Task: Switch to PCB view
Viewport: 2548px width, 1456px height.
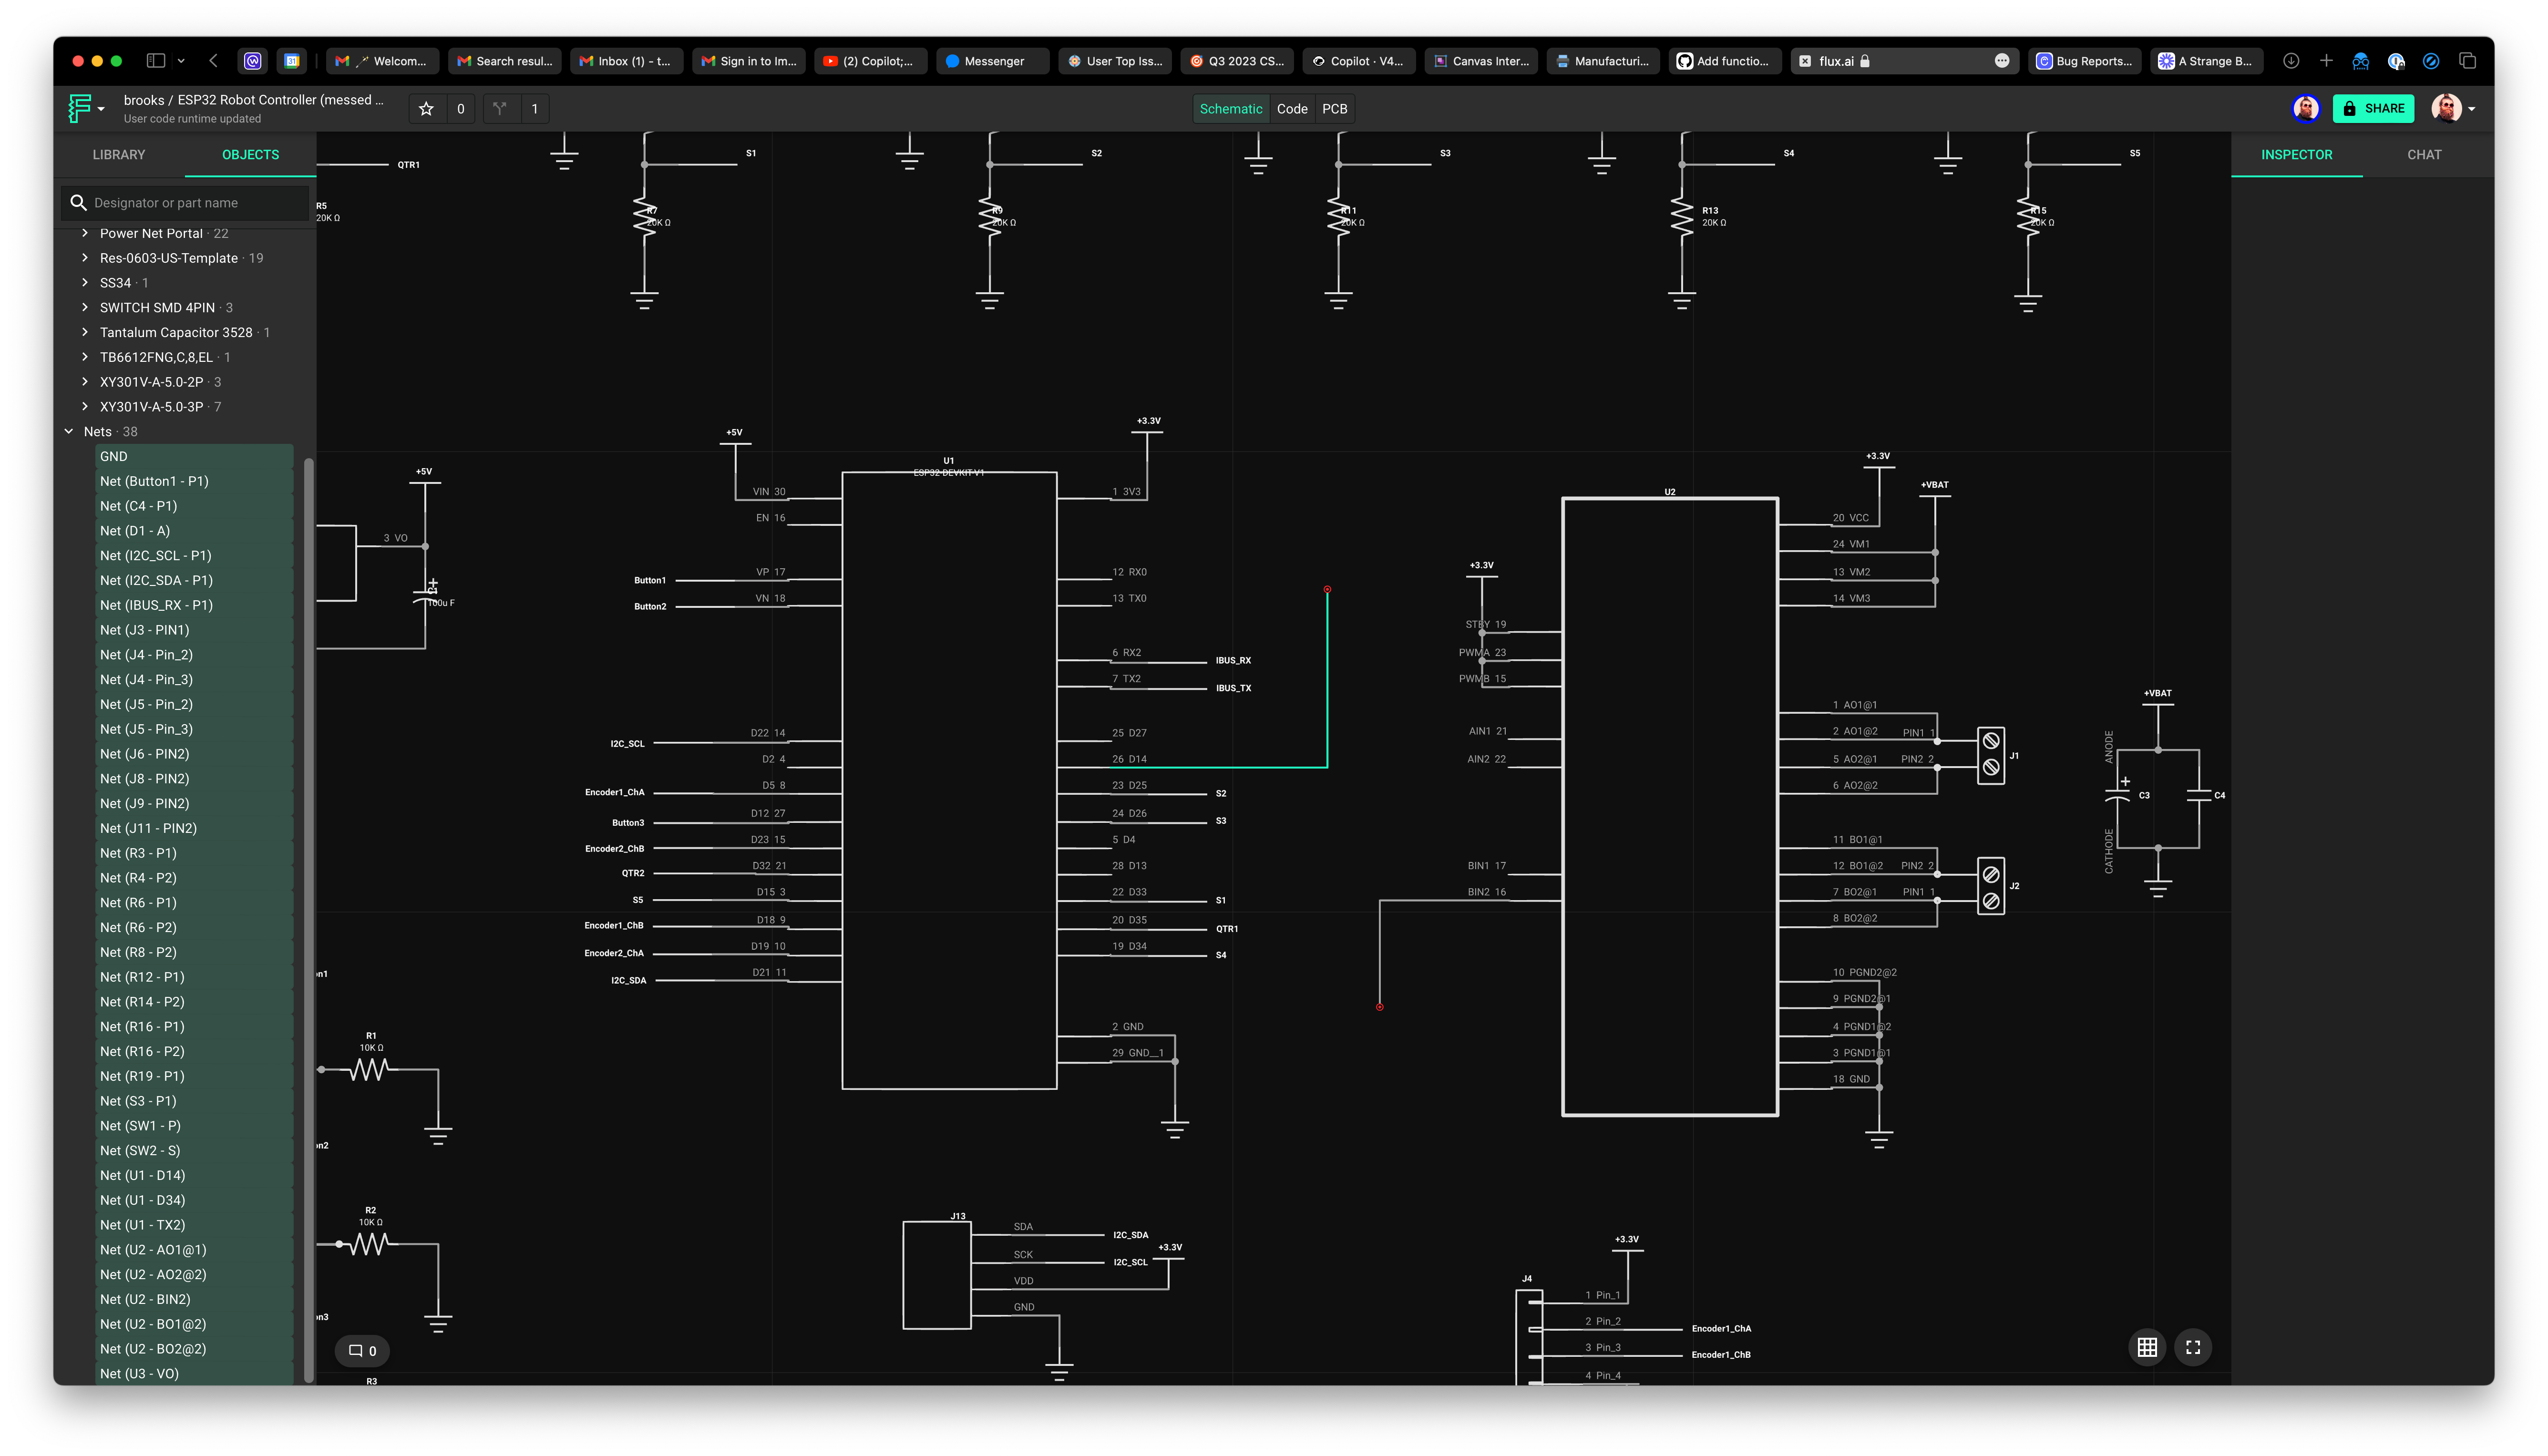Action: [x=1334, y=109]
